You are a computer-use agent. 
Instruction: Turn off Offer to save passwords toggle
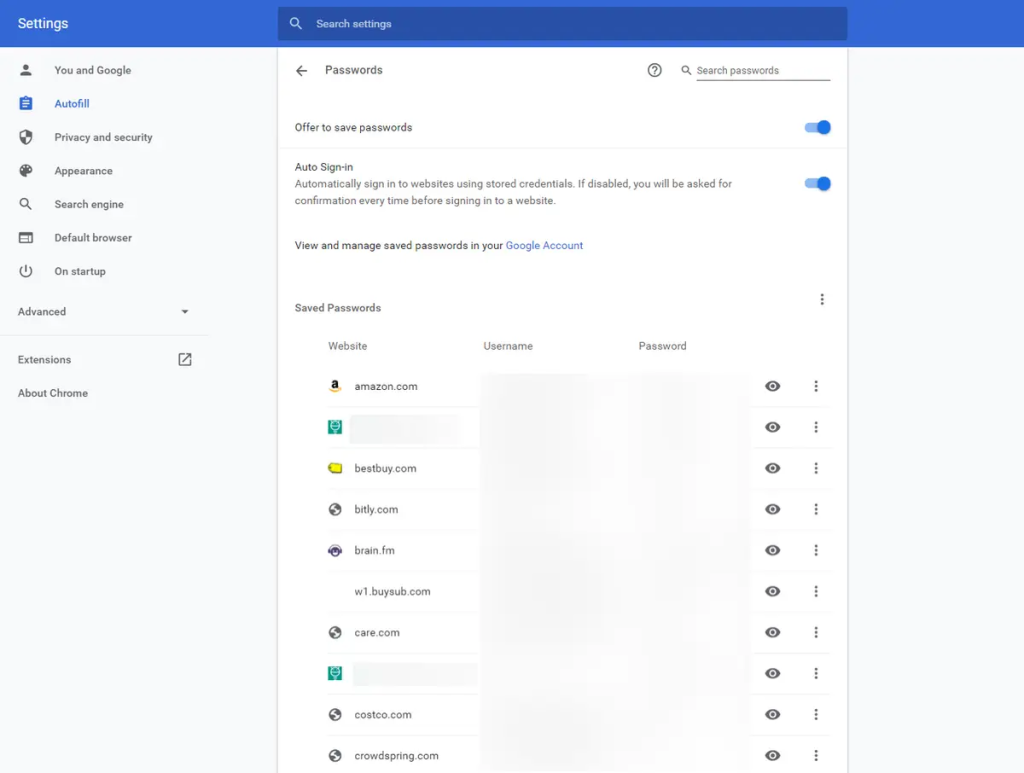(x=818, y=127)
